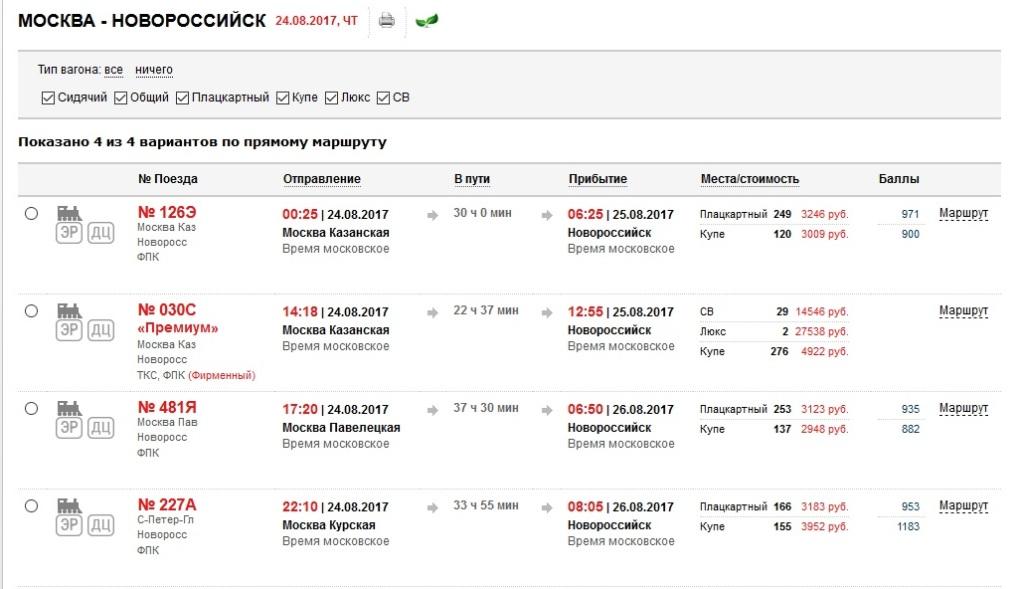This screenshot has height=589, width=1024.
Task: Click the locomotive icon for train 481Я
Action: coord(69,407)
